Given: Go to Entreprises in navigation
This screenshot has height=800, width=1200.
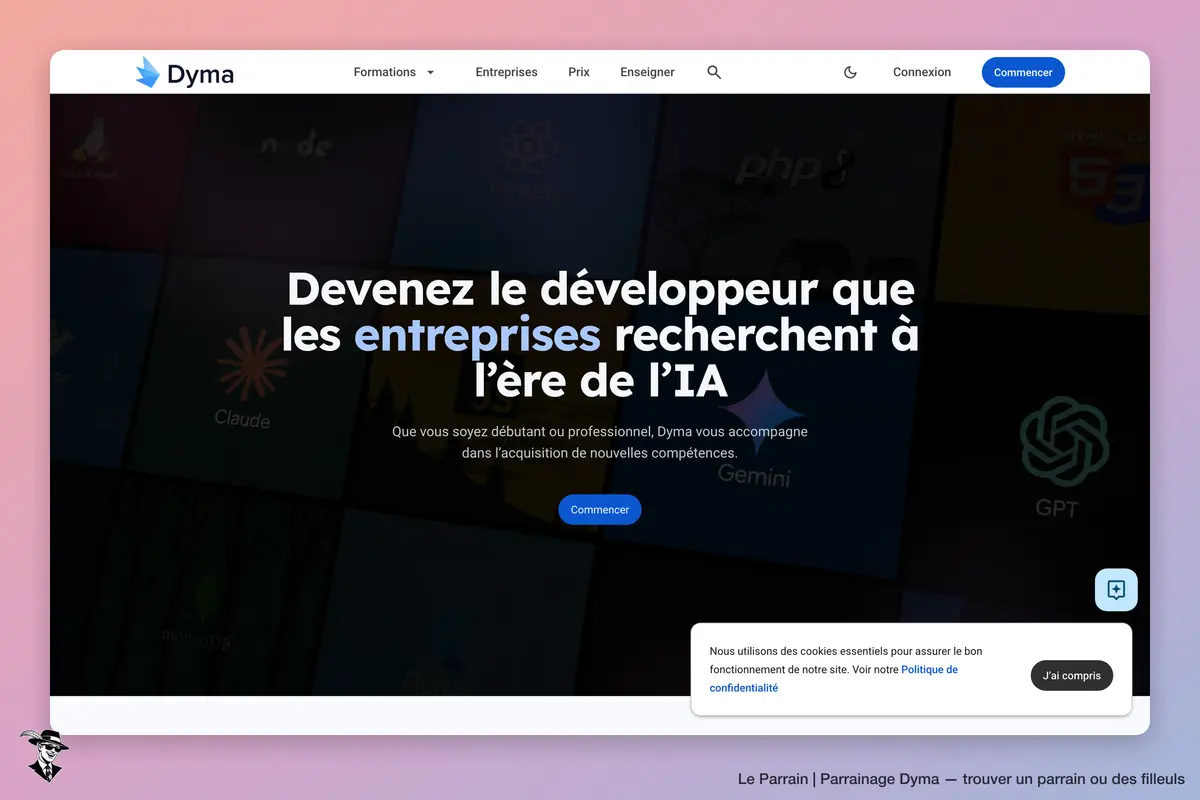Looking at the screenshot, I should [506, 72].
